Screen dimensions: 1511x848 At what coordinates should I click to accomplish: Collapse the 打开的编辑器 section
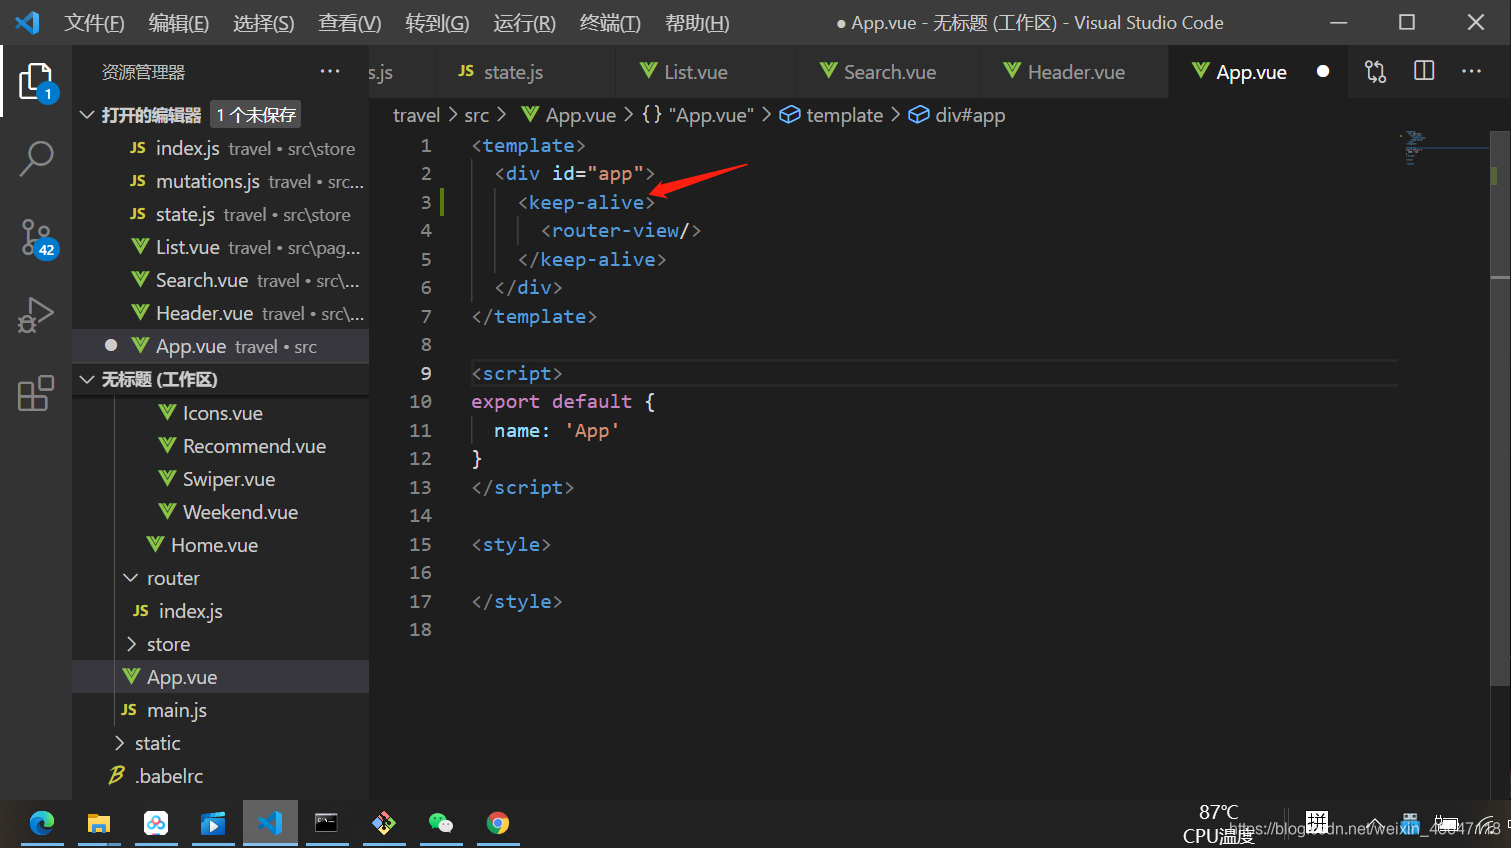[x=87, y=115]
